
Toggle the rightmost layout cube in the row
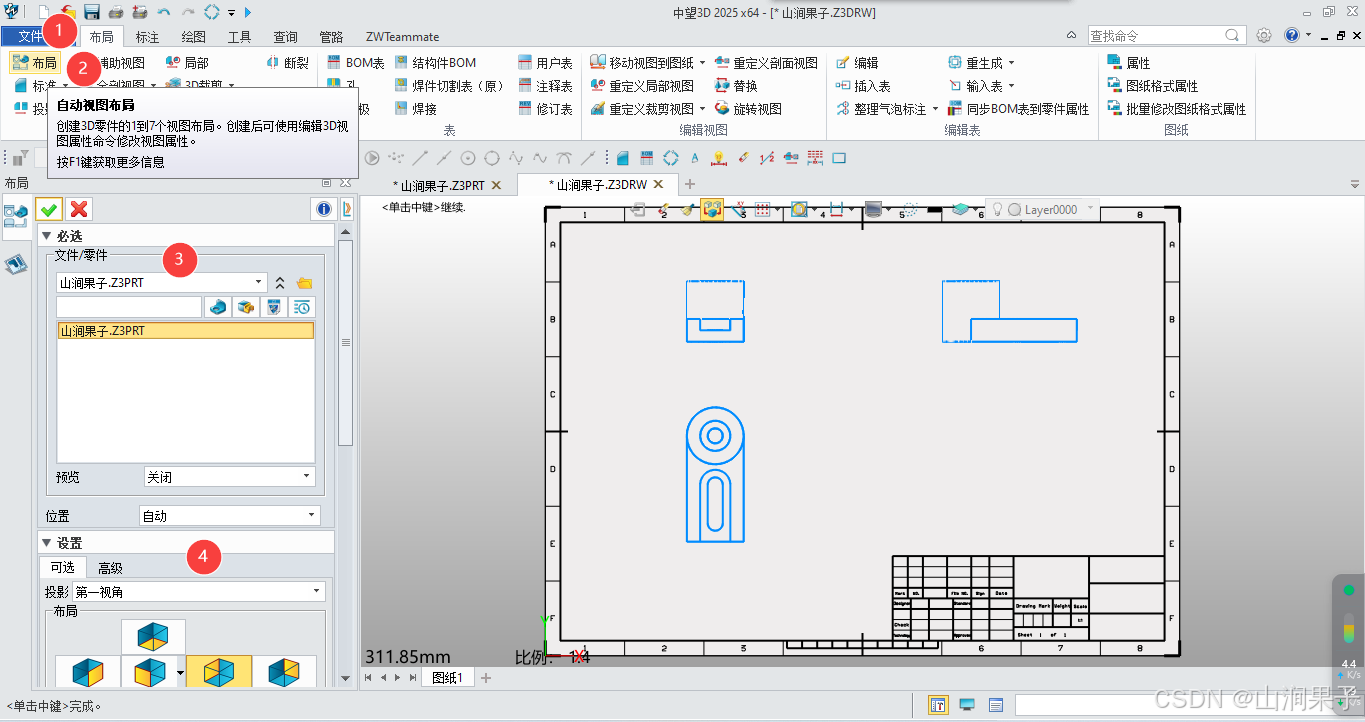tap(284, 672)
